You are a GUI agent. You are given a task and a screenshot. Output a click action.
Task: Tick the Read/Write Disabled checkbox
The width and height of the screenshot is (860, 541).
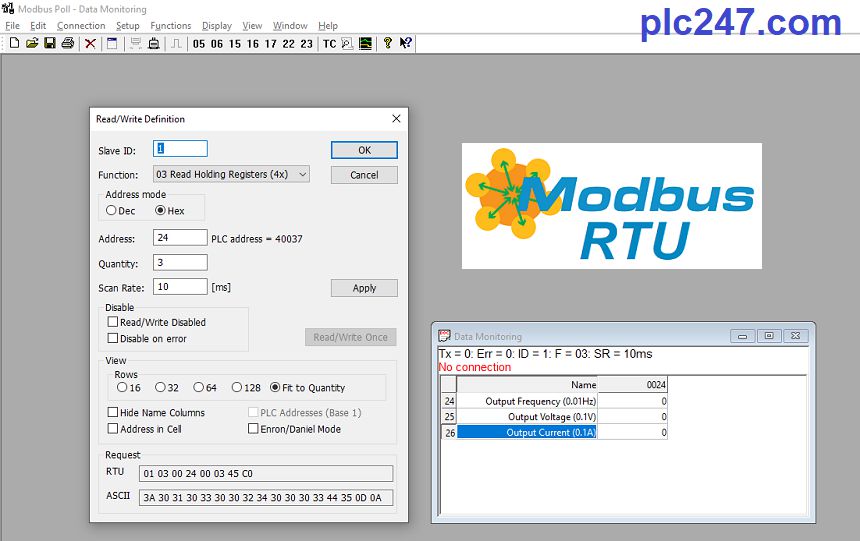(113, 322)
